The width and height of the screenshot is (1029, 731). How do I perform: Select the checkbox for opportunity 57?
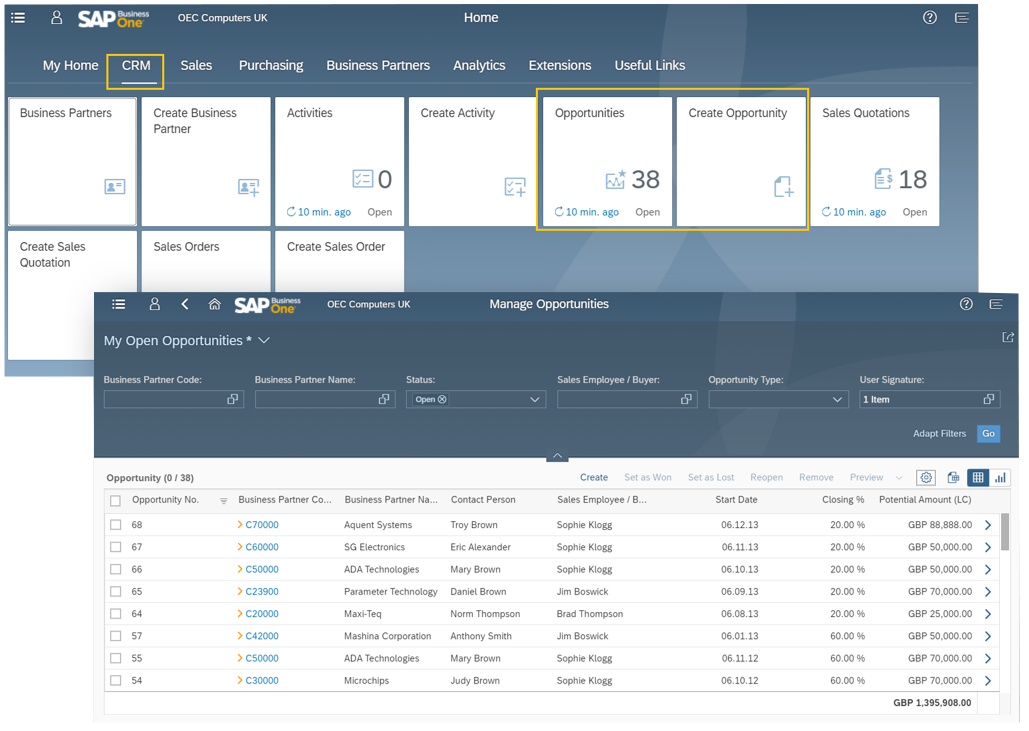pyautogui.click(x=116, y=637)
